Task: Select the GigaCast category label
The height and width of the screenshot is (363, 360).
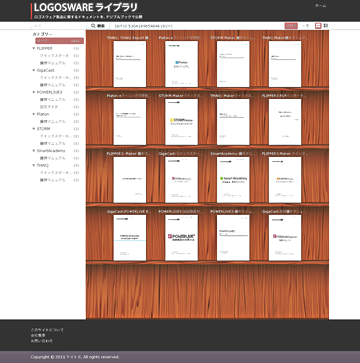Action: pos(45,70)
